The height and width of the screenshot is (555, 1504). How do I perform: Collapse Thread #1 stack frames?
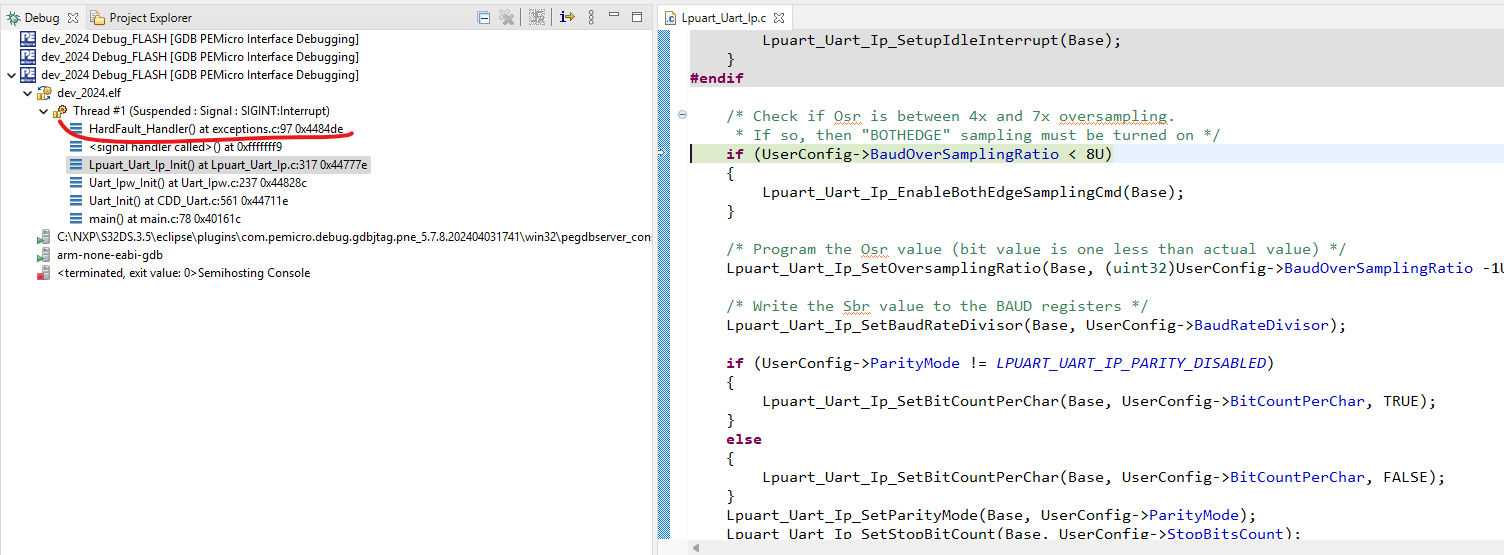pos(43,111)
